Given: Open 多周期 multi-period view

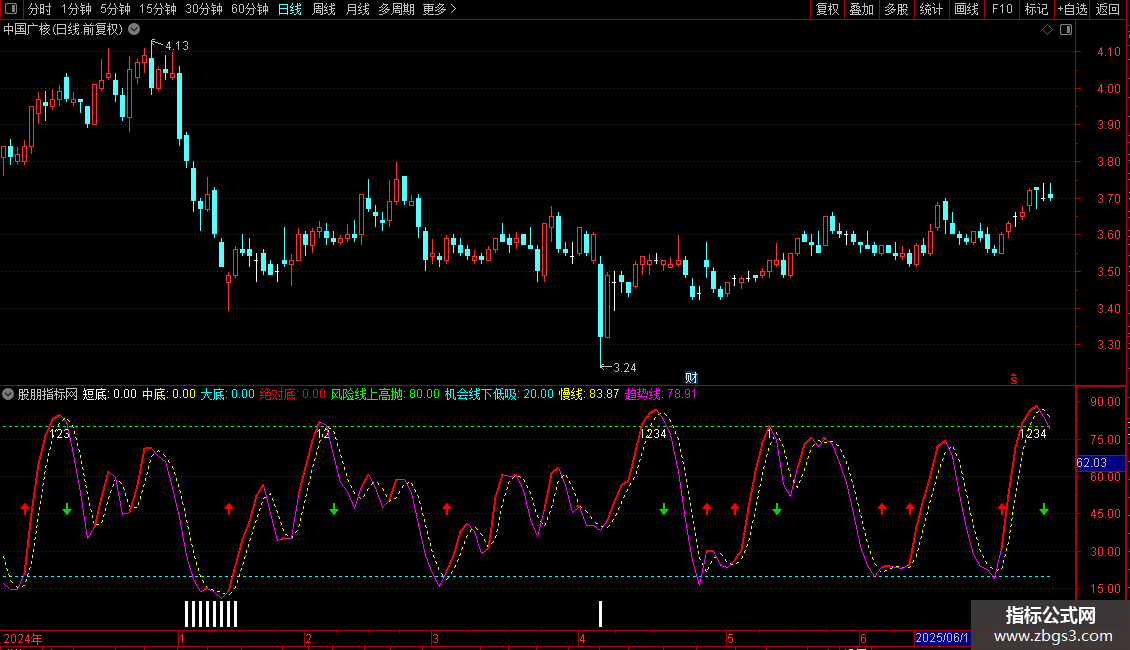Looking at the screenshot, I should click(396, 9).
